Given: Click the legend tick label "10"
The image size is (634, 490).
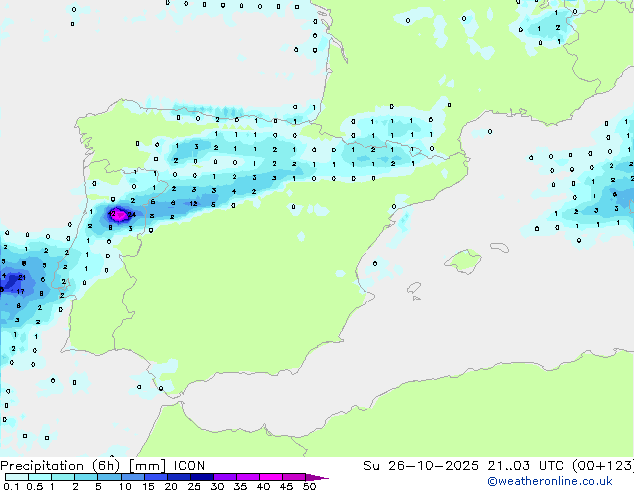Looking at the screenshot, I should (125, 486).
